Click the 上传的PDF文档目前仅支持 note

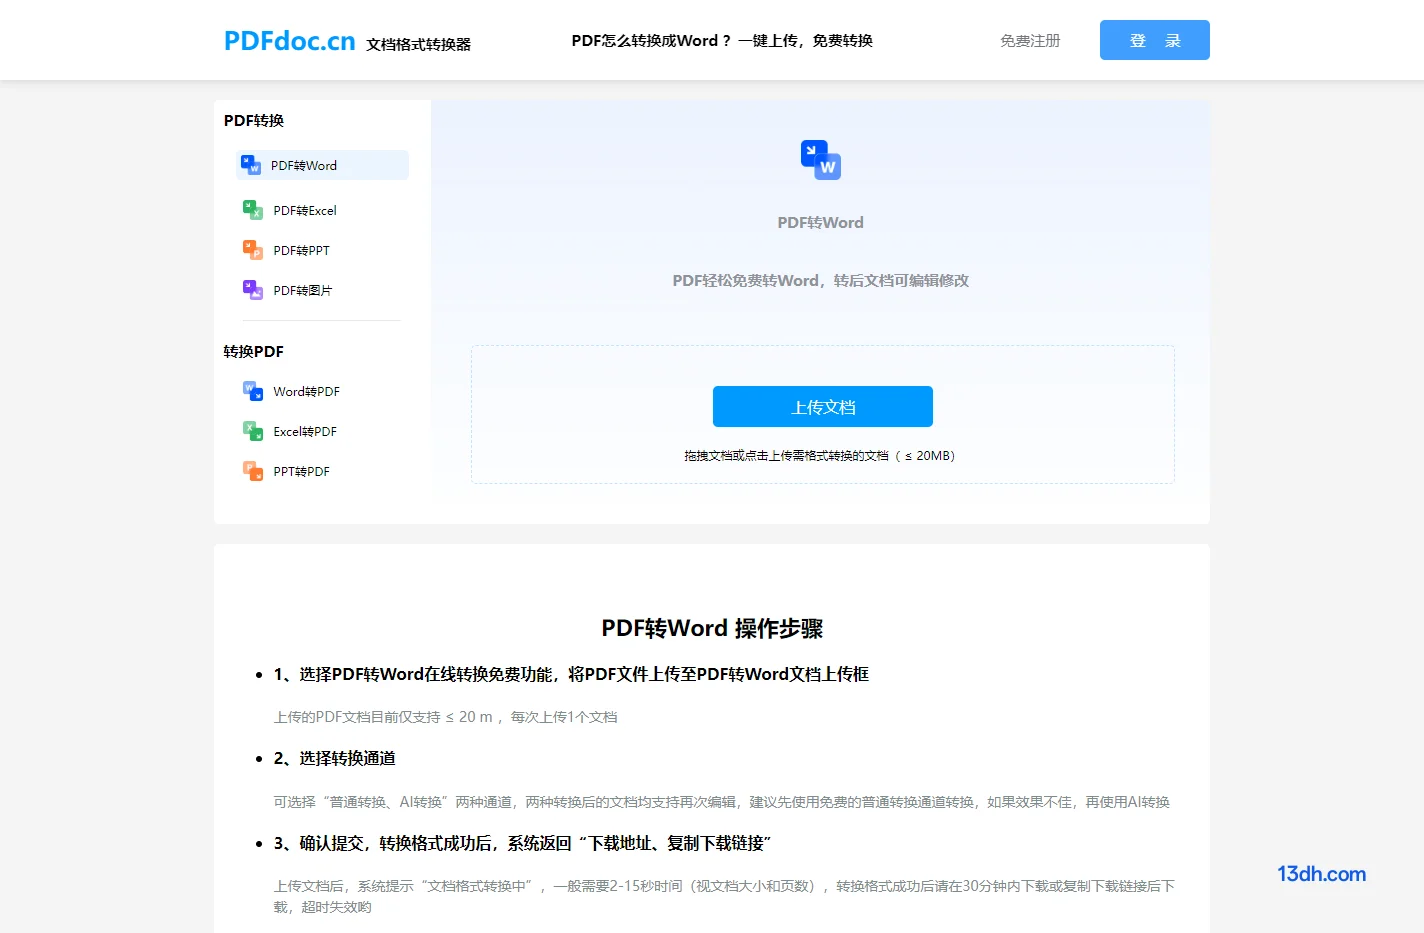coord(445,717)
